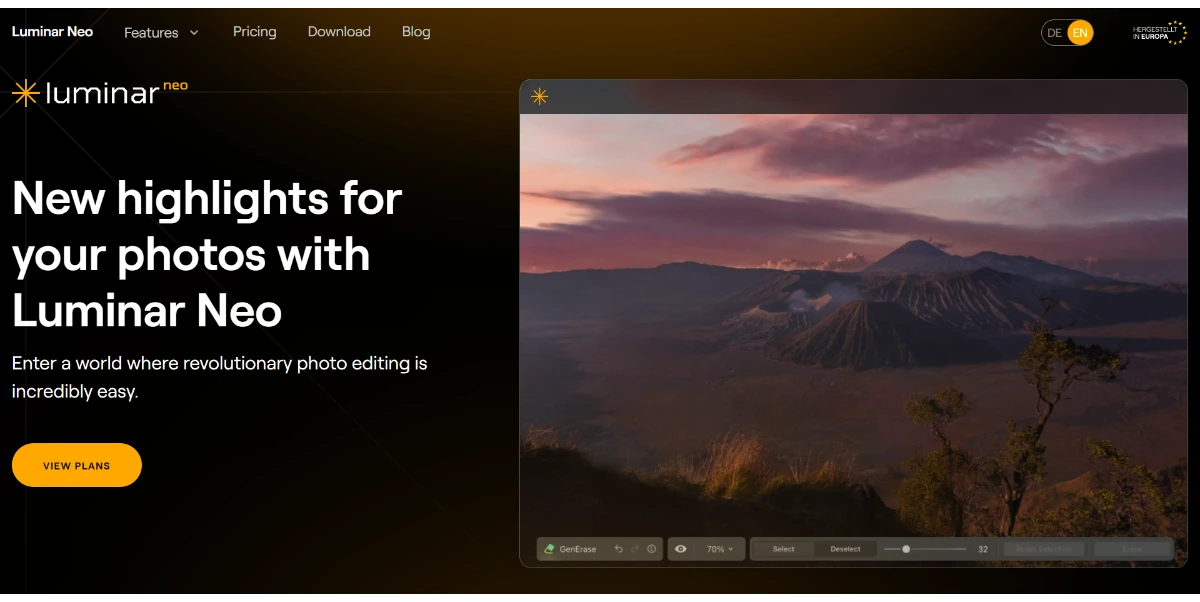Viewport: 1200px width, 602px height.
Task: Open the Blog menu item
Action: 416,32
